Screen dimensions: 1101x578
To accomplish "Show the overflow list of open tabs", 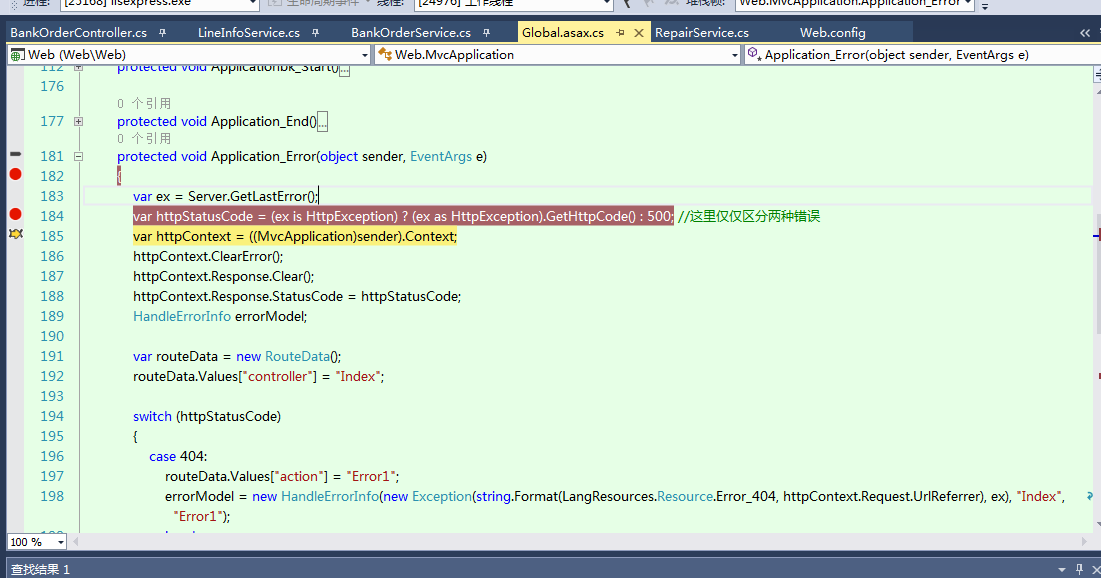I will tap(1086, 33).
